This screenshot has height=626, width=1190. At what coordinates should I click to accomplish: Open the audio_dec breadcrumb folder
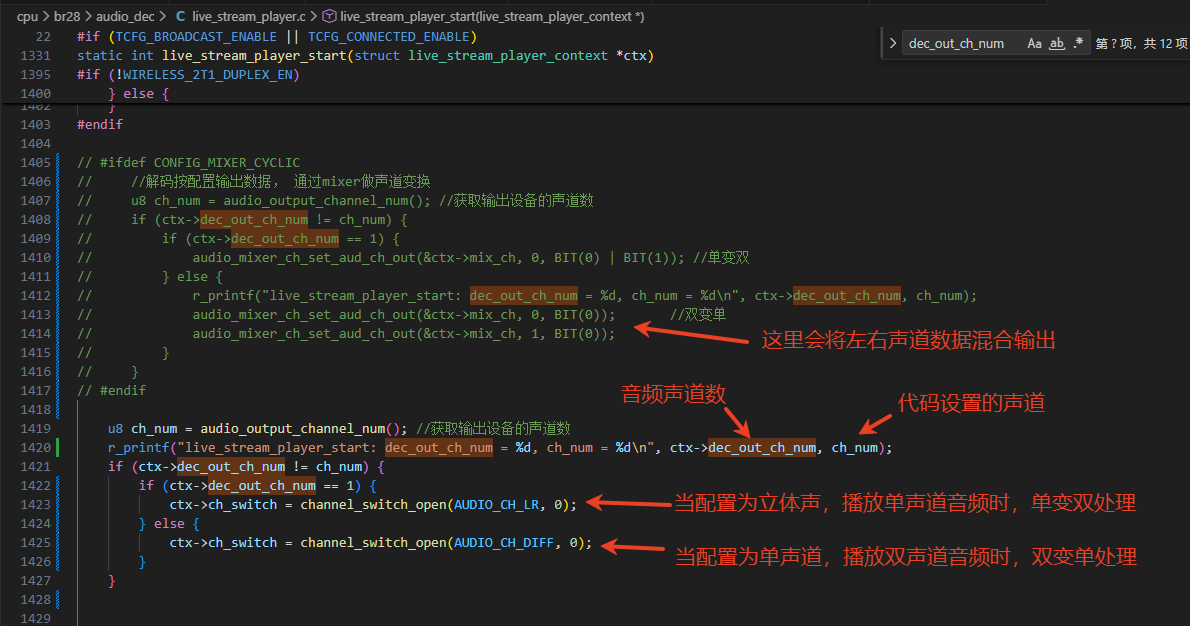point(125,16)
